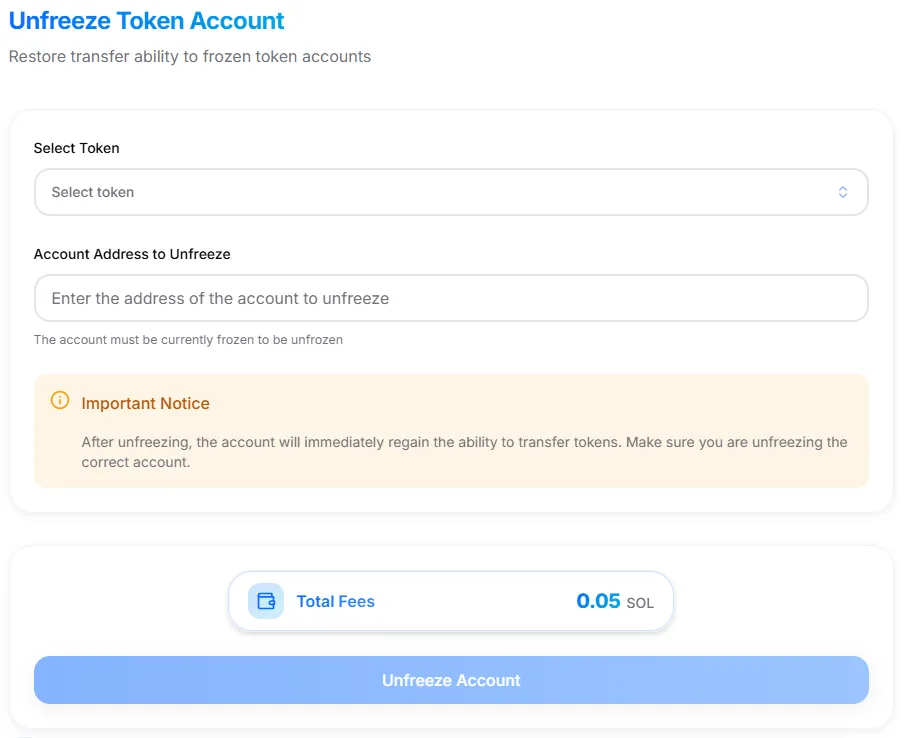The width and height of the screenshot is (905, 738).
Task: Select the warning circle icon of the notice banner
Action: click(x=59, y=401)
